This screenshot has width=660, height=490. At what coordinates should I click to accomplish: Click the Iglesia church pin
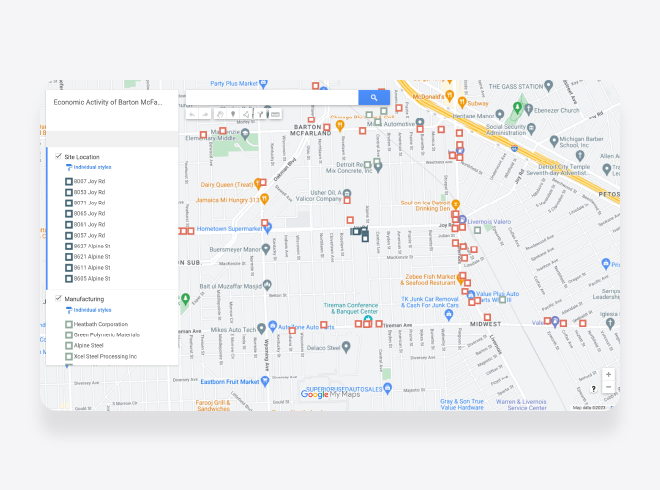click(610, 324)
